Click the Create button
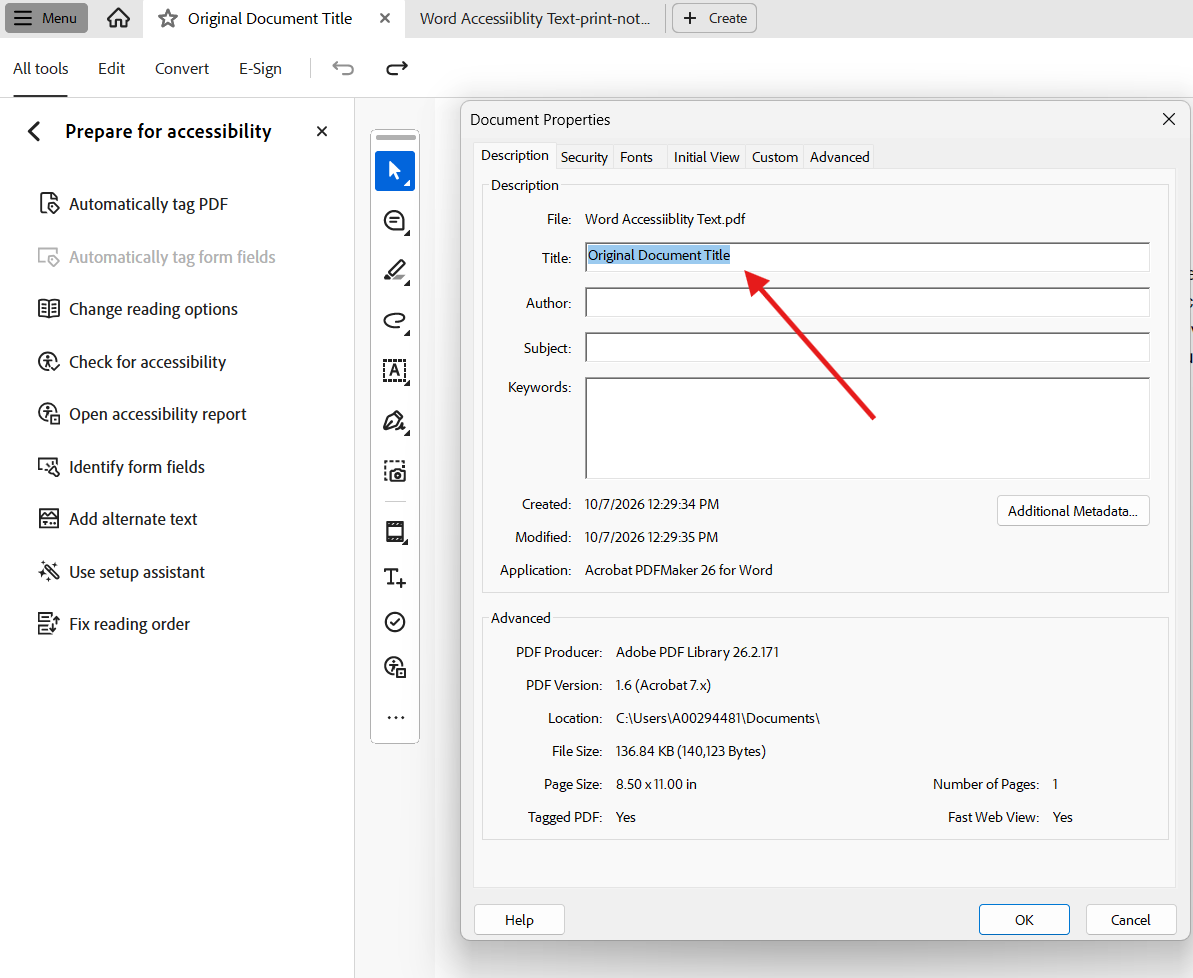Viewport: 1193px width, 978px height. pyautogui.click(x=714, y=18)
